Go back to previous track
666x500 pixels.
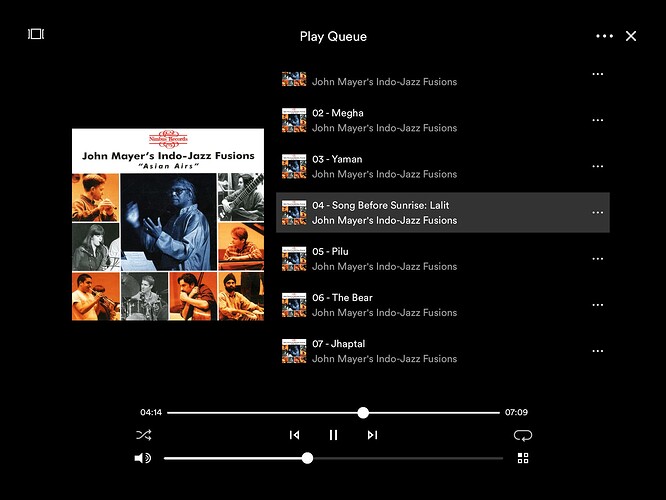[294, 435]
